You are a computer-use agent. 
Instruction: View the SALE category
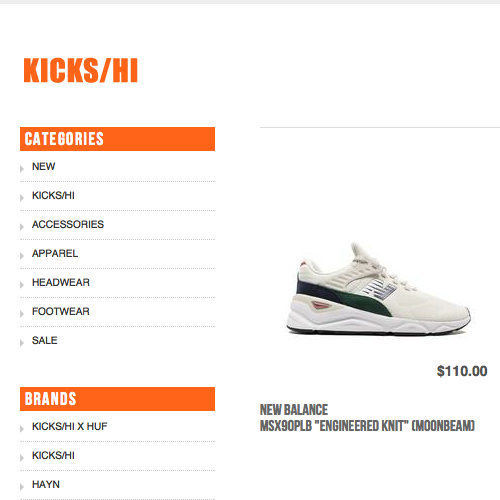click(x=45, y=340)
